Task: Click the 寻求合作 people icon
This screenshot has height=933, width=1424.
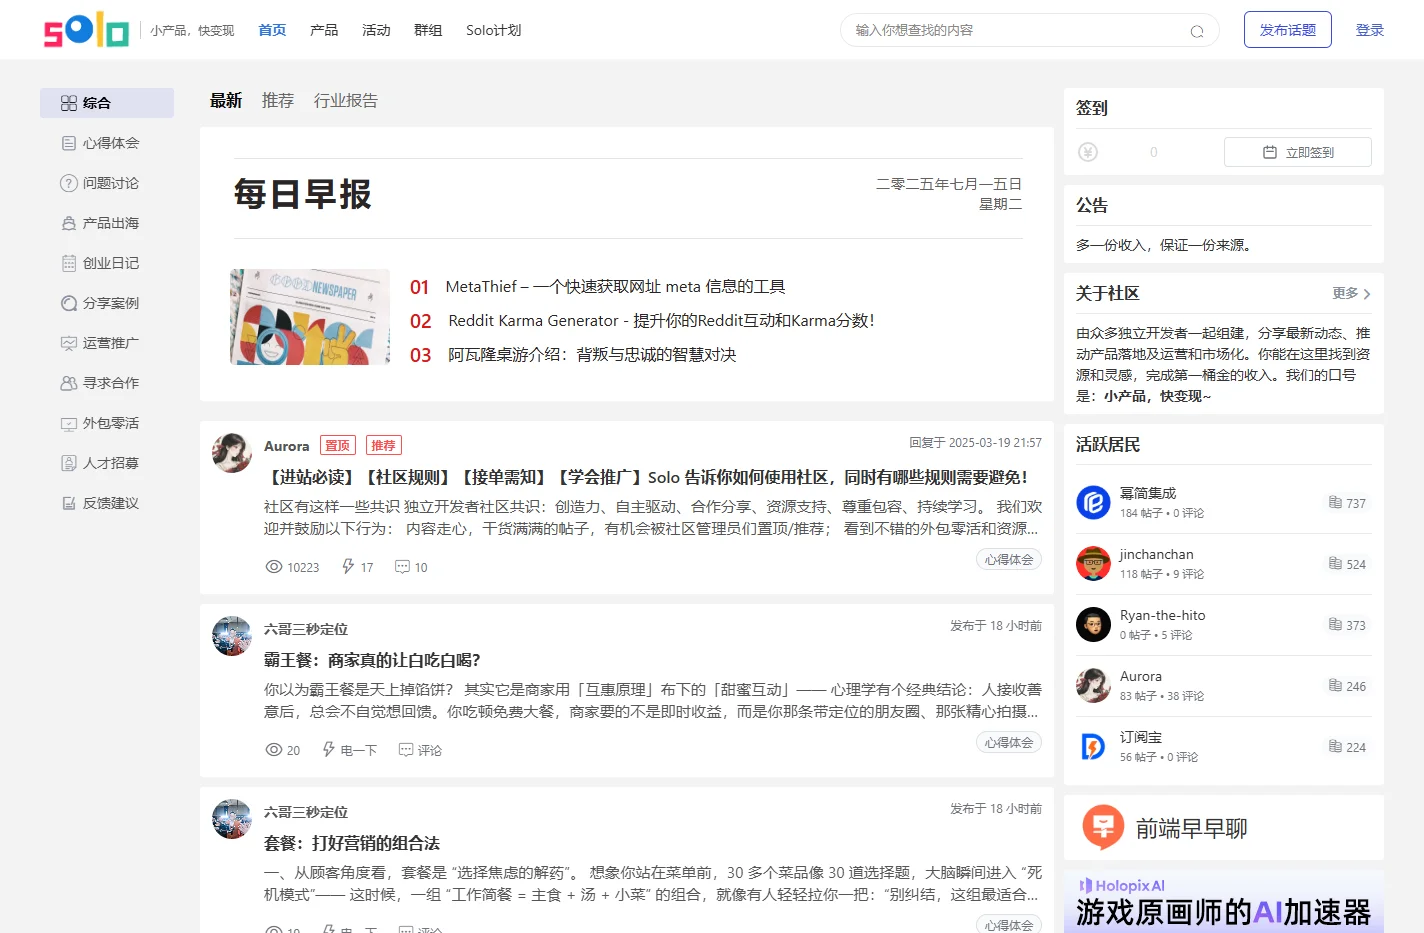Action: click(x=69, y=383)
